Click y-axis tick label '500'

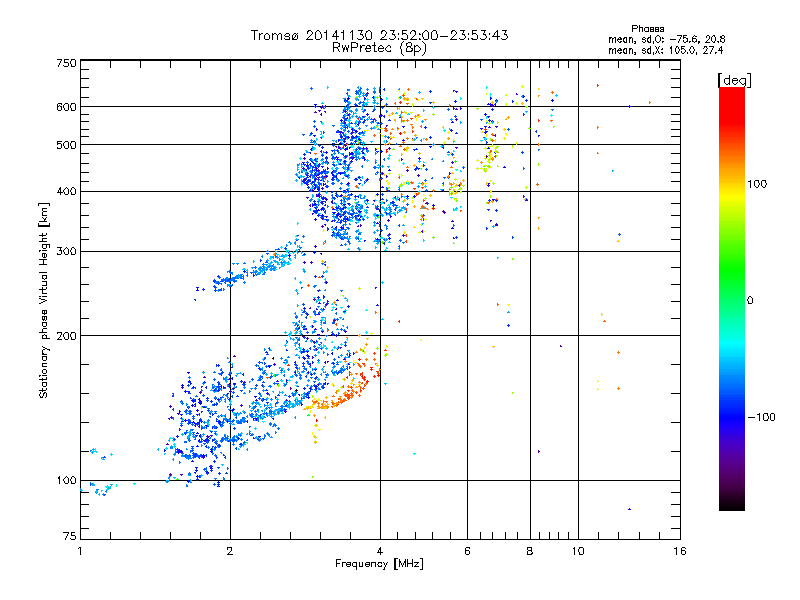click(x=66, y=145)
